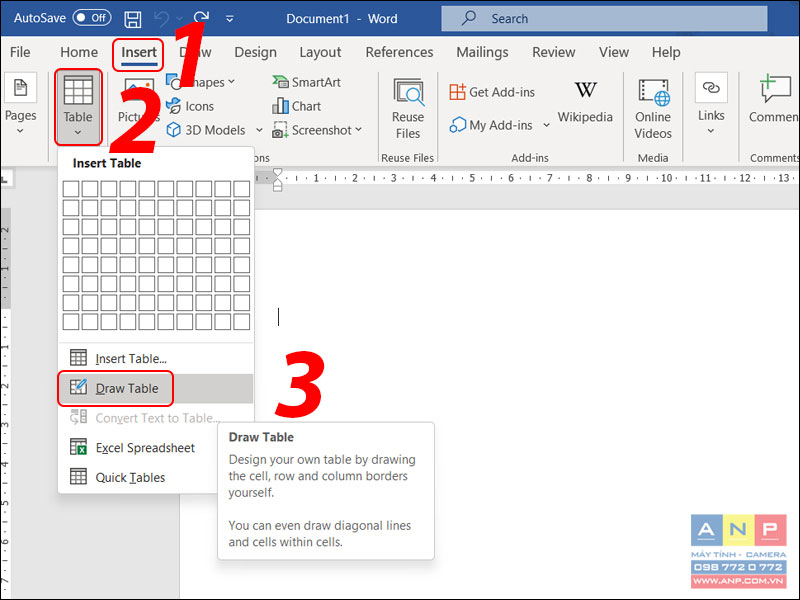Click the Search box in title bar
Viewport: 800px width, 600px height.
coord(604,19)
